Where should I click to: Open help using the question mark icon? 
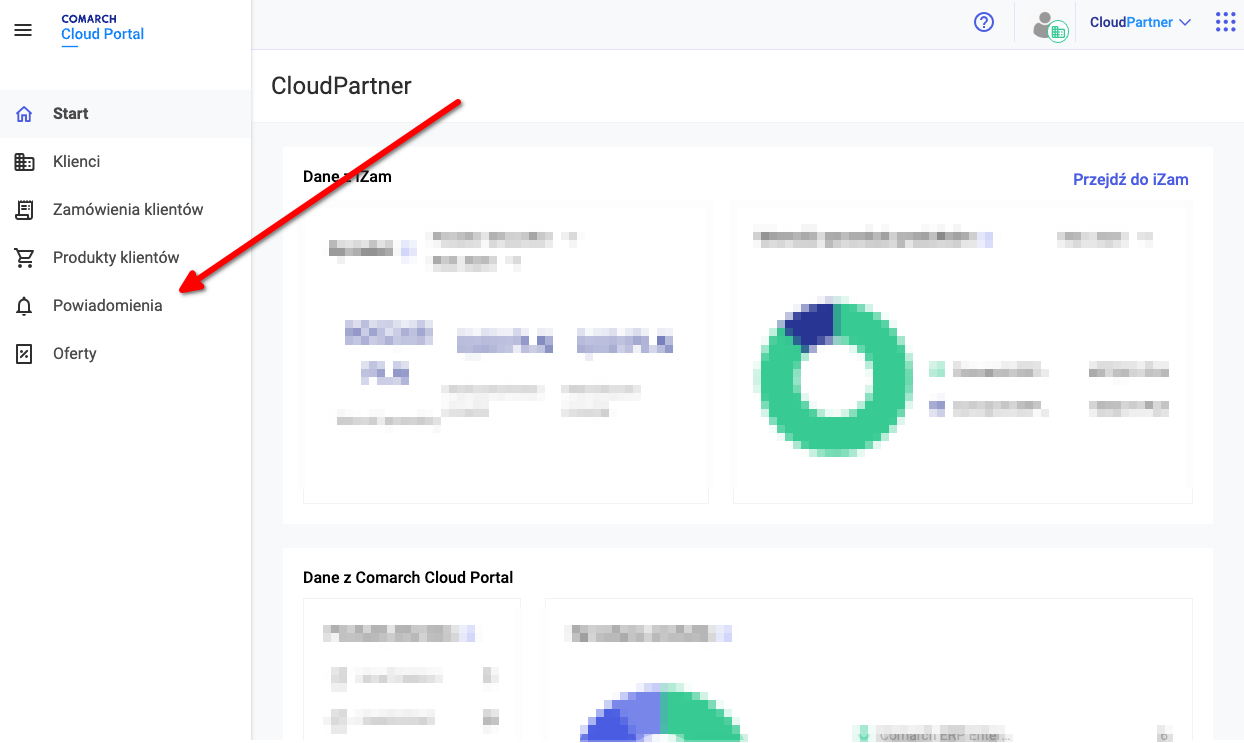click(x=984, y=22)
